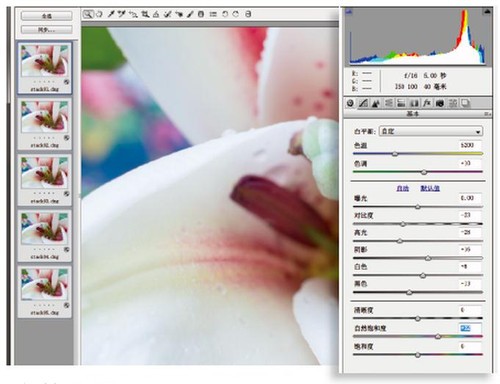The image size is (500, 384).
Task: Rotate the image 90° counterclockwise
Action: (225, 14)
